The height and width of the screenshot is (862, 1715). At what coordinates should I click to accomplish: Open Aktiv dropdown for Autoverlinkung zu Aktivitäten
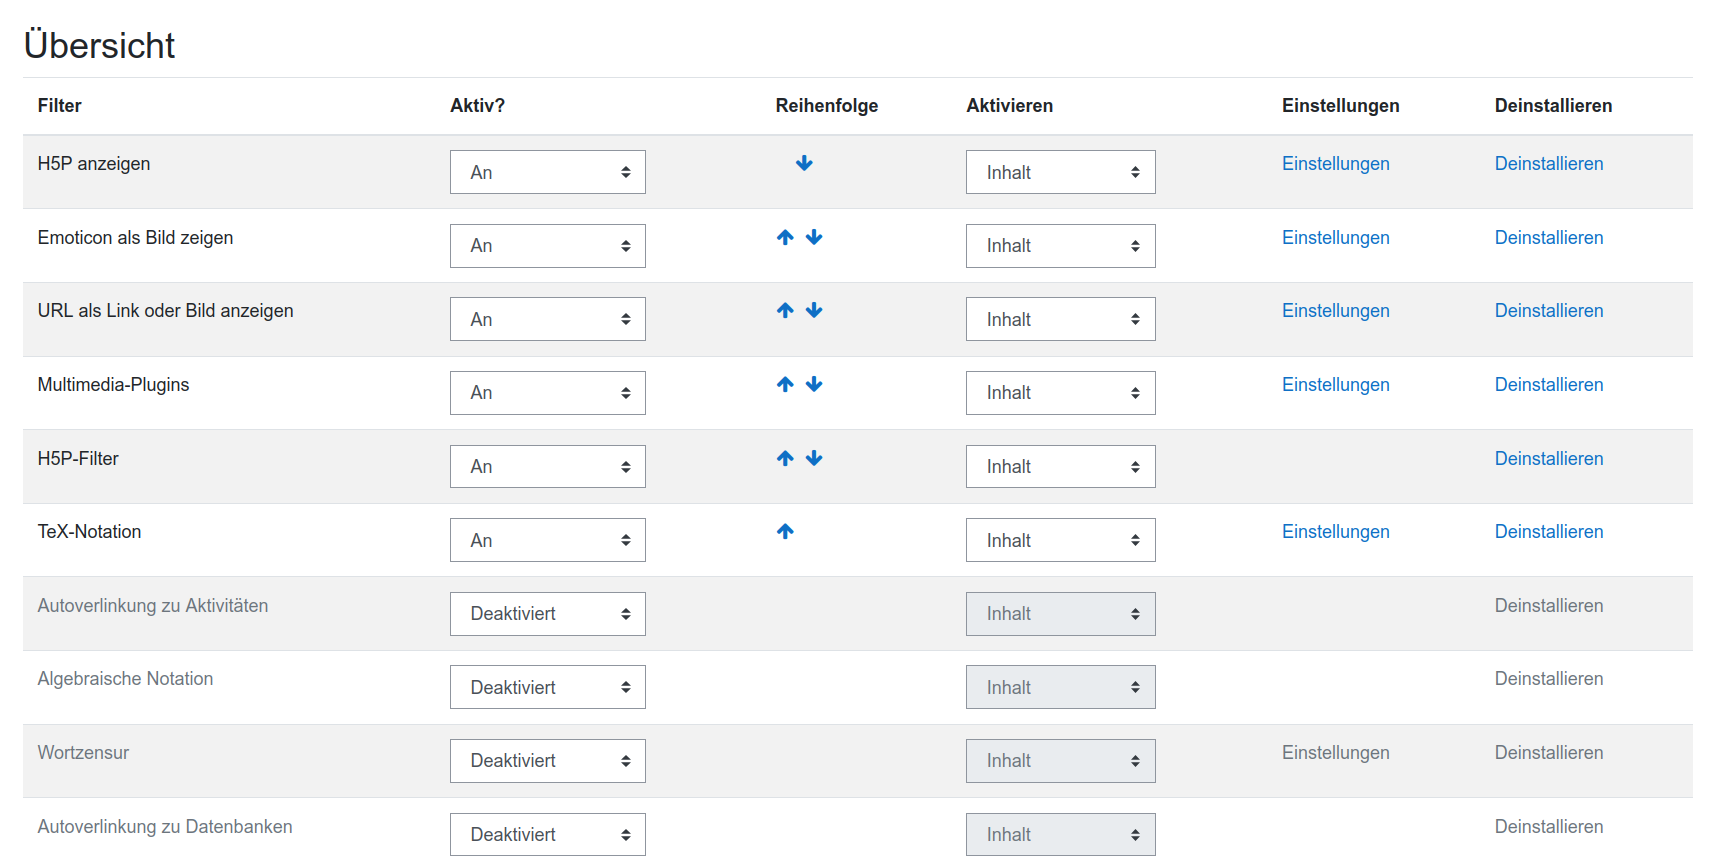coord(547,614)
